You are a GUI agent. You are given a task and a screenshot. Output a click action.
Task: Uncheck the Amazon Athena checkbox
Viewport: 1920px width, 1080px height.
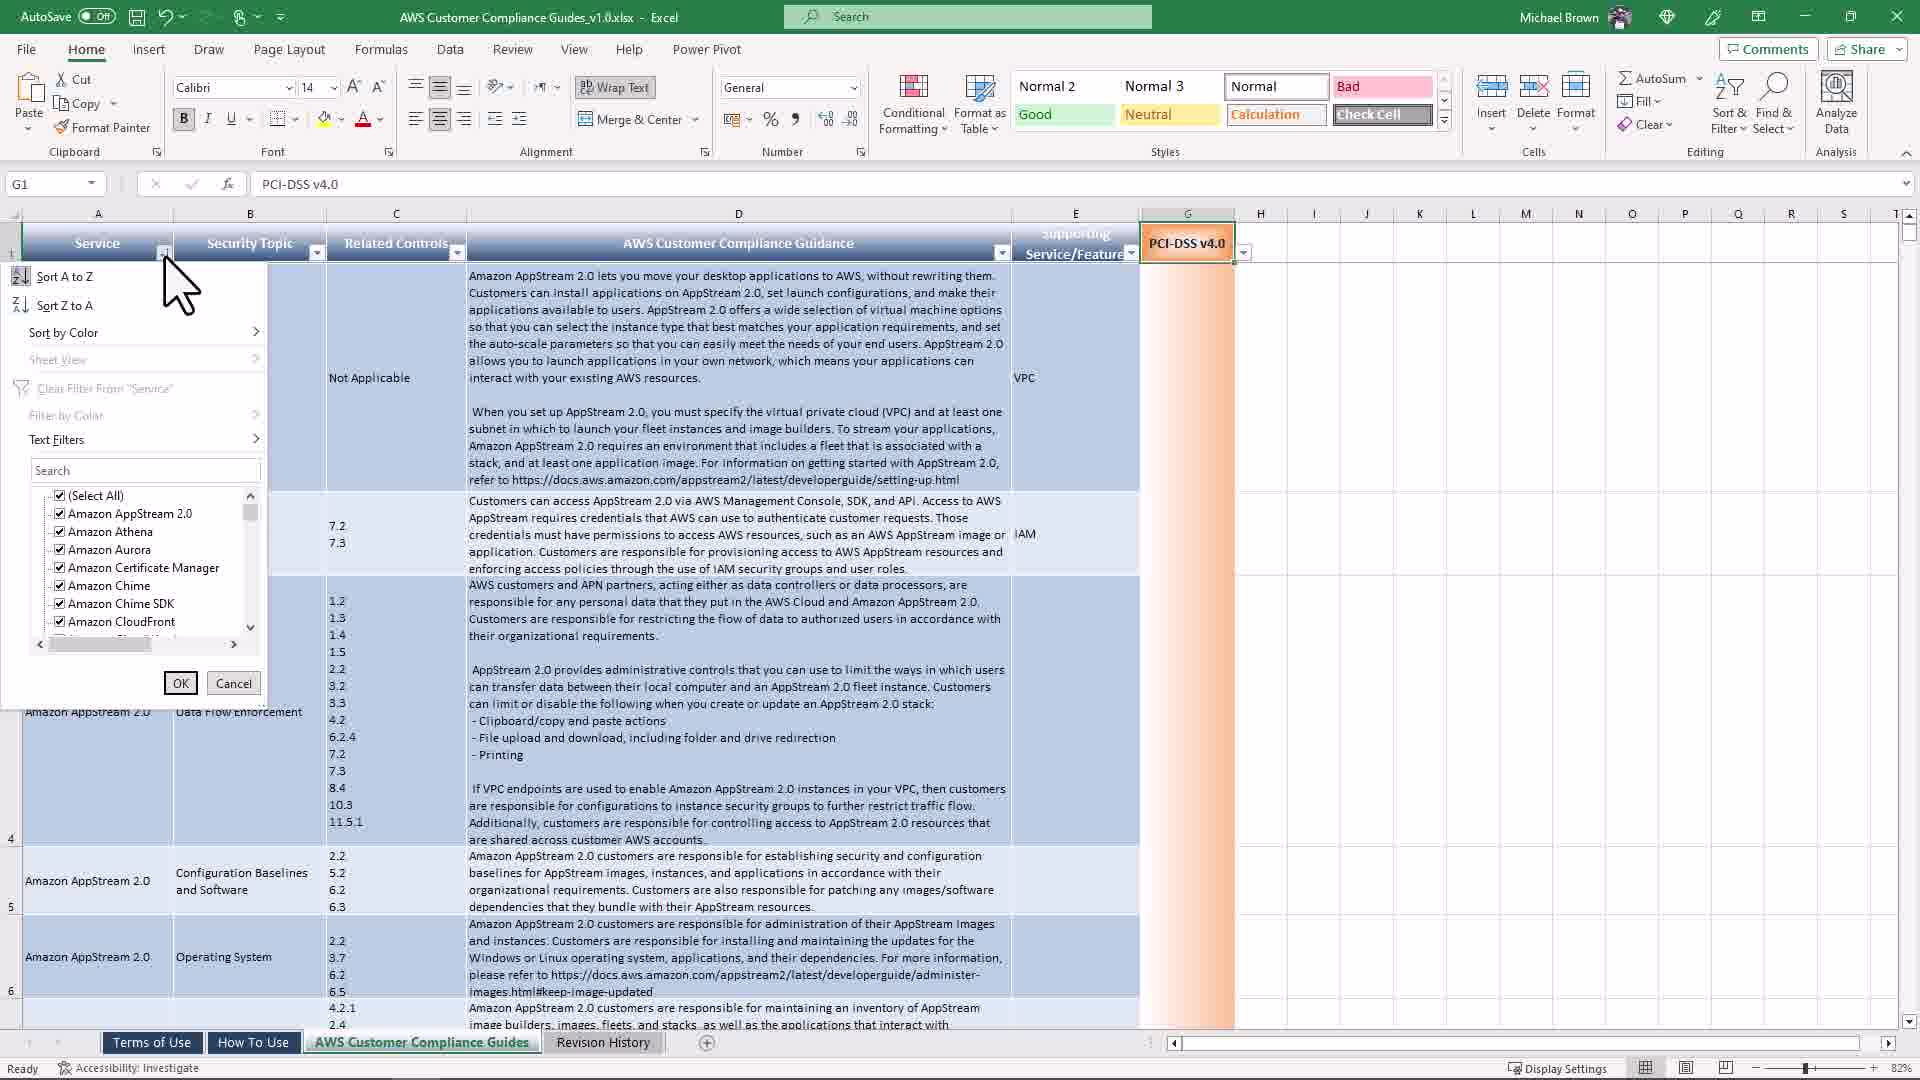coord(60,532)
